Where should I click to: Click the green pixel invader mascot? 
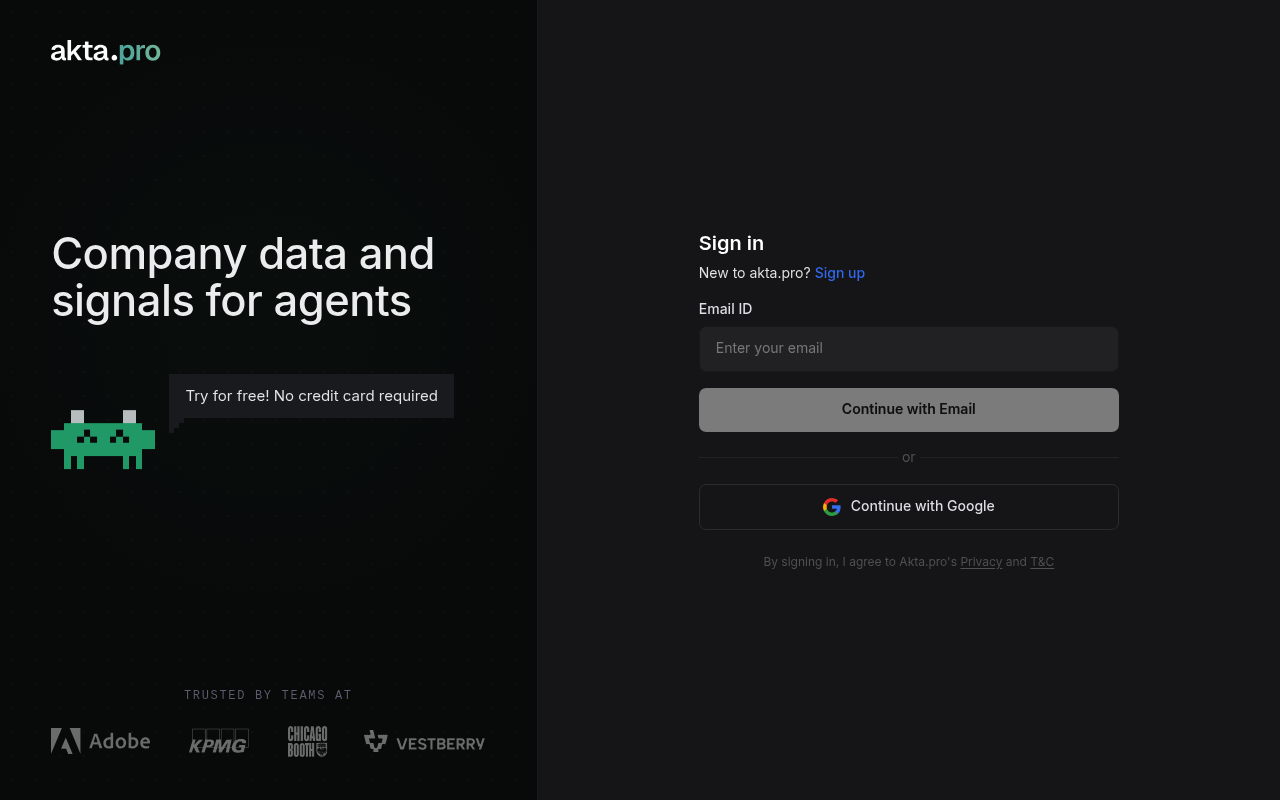pyautogui.click(x=103, y=439)
